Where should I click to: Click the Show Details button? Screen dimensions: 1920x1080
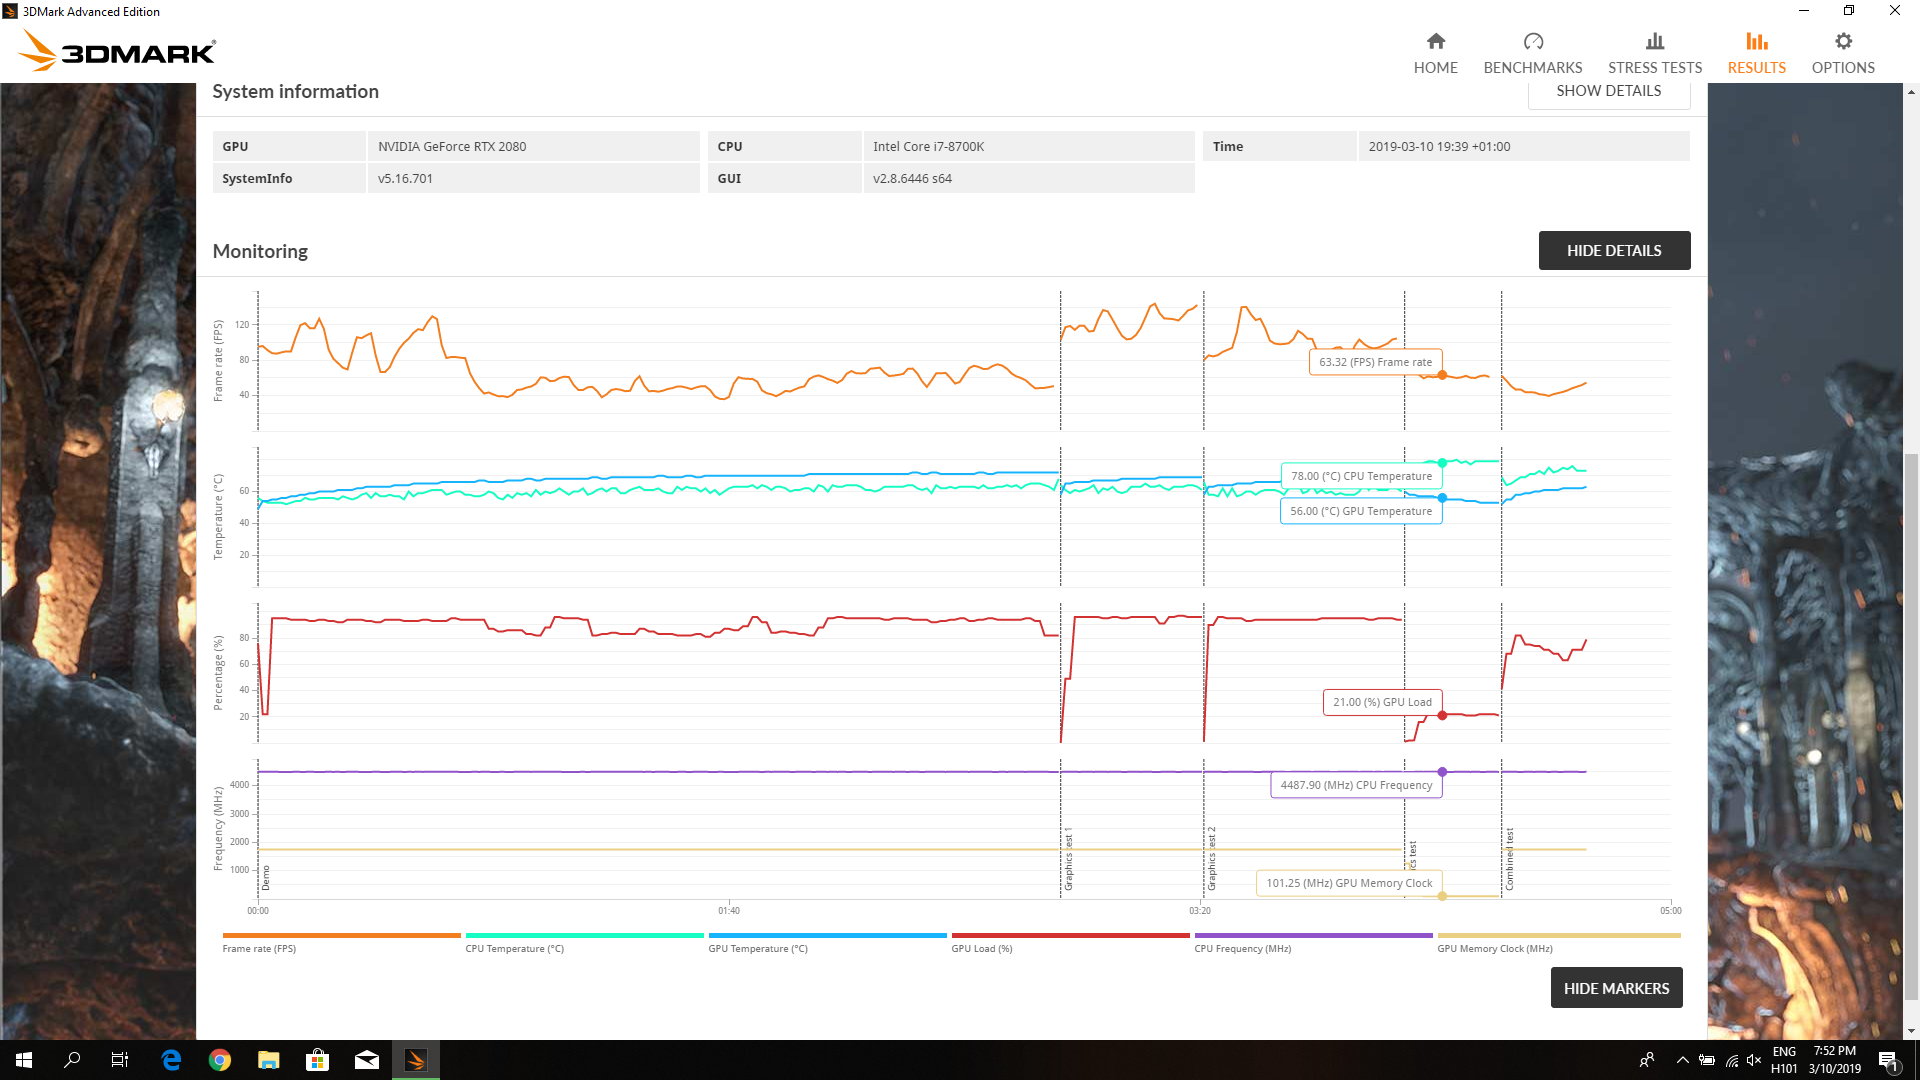(1608, 91)
